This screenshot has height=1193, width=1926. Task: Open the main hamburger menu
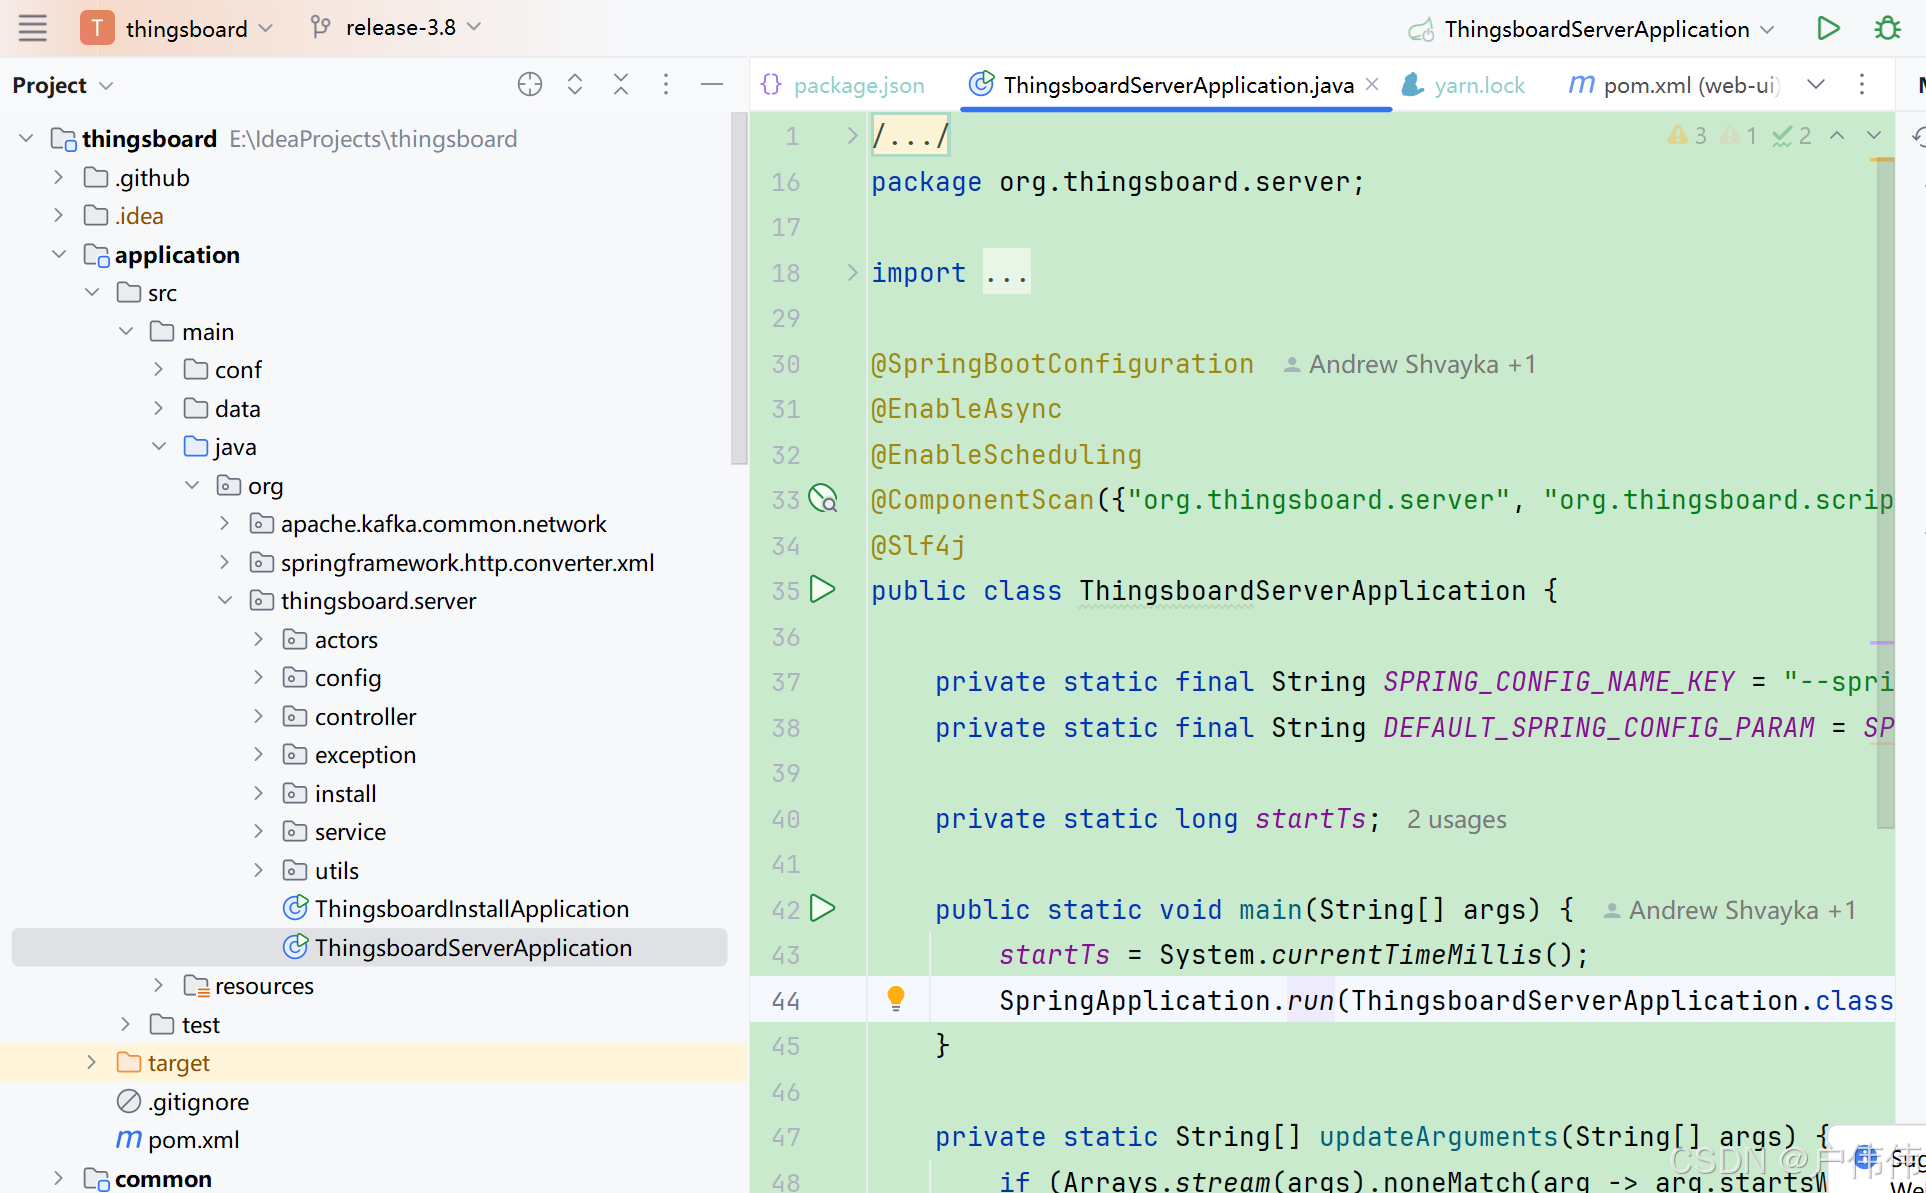click(32, 28)
